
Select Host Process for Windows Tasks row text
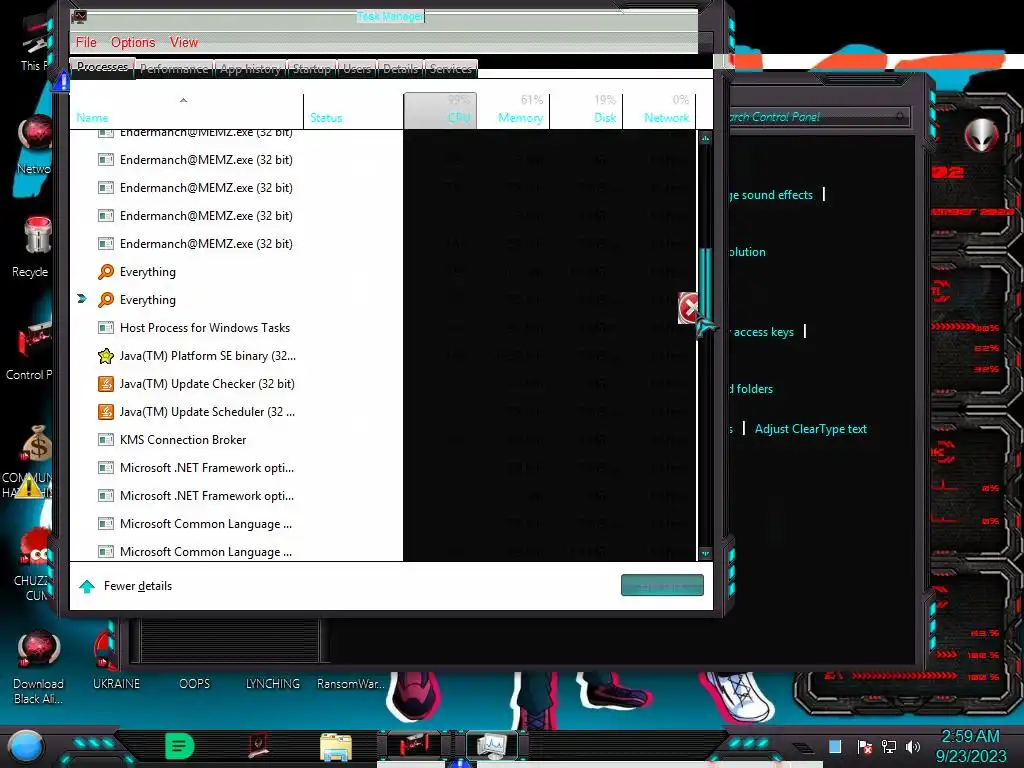pyautogui.click(x=204, y=328)
